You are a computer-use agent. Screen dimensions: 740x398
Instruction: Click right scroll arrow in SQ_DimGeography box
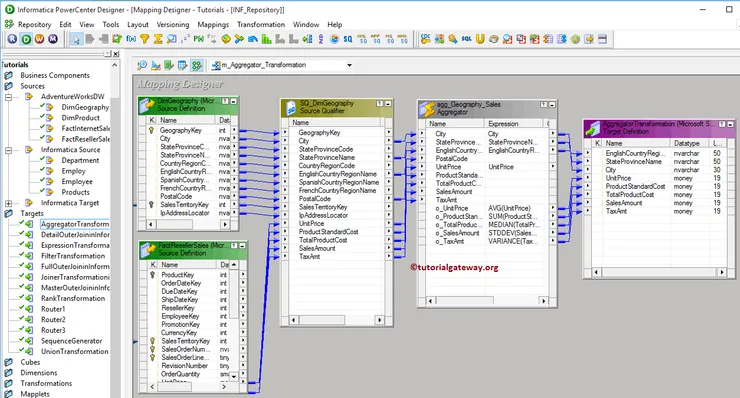coord(379,320)
